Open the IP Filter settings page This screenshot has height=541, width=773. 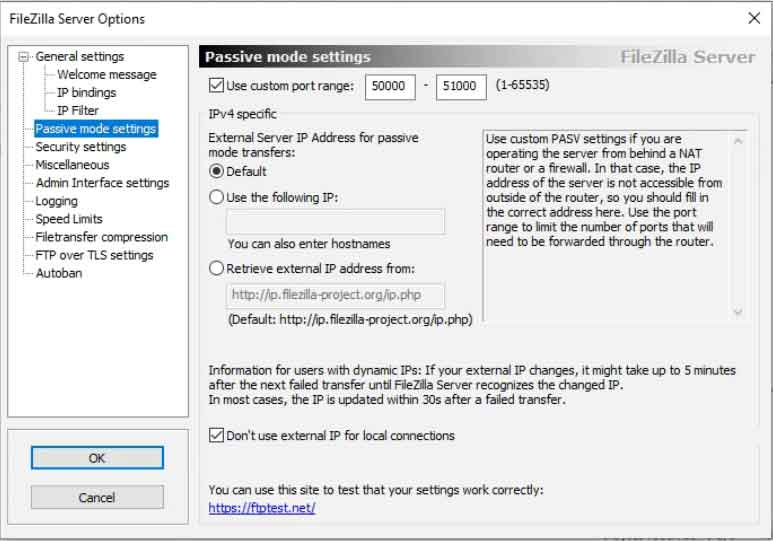pos(77,110)
